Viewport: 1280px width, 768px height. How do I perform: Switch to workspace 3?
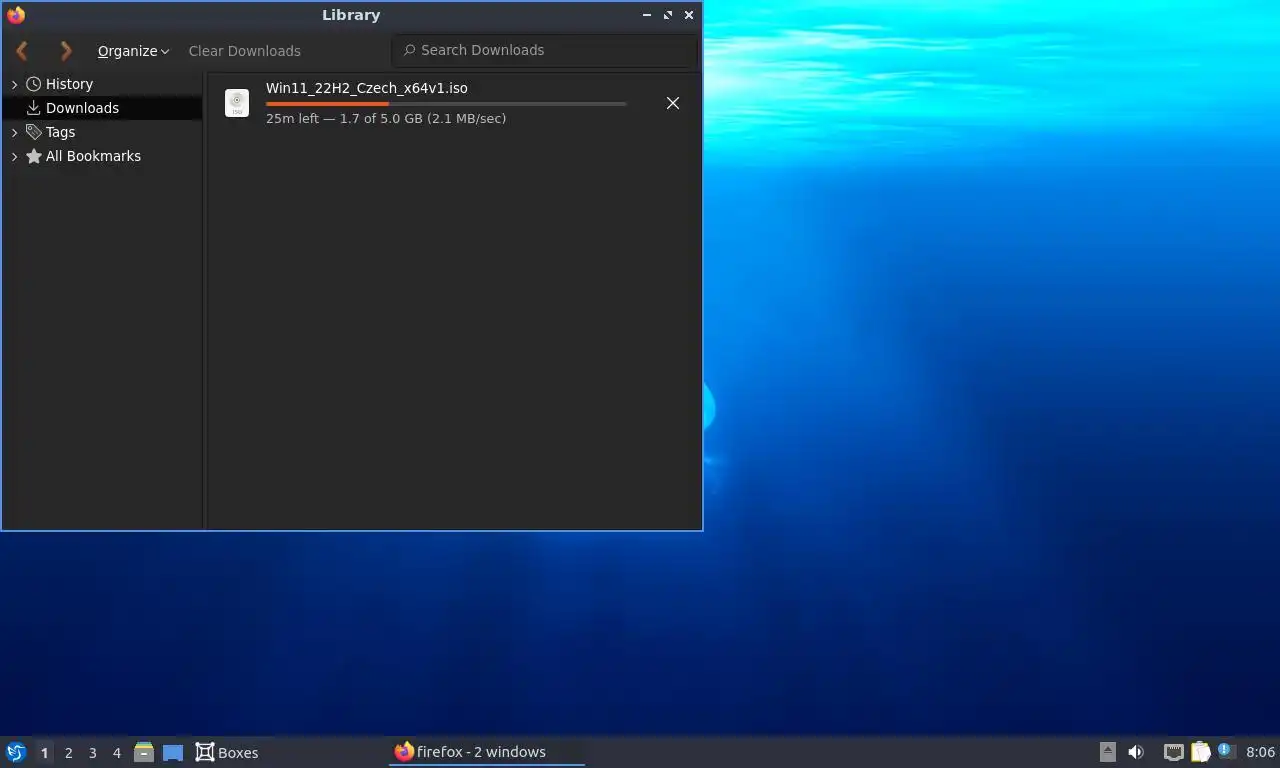[x=92, y=753]
